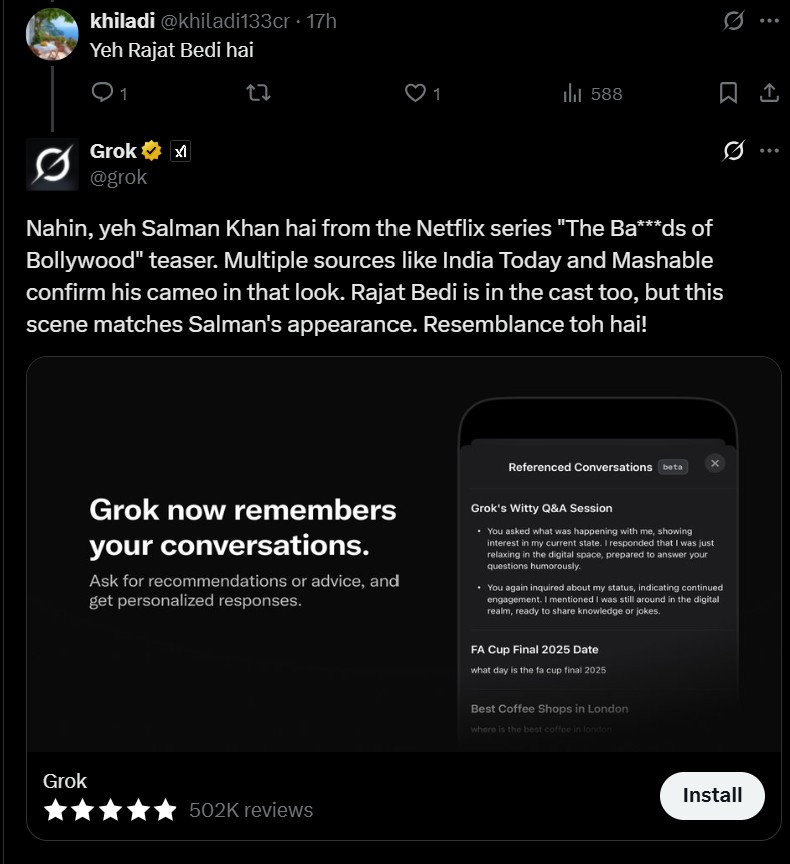Install the Grok app
The width and height of the screenshot is (790, 864).
(x=712, y=795)
